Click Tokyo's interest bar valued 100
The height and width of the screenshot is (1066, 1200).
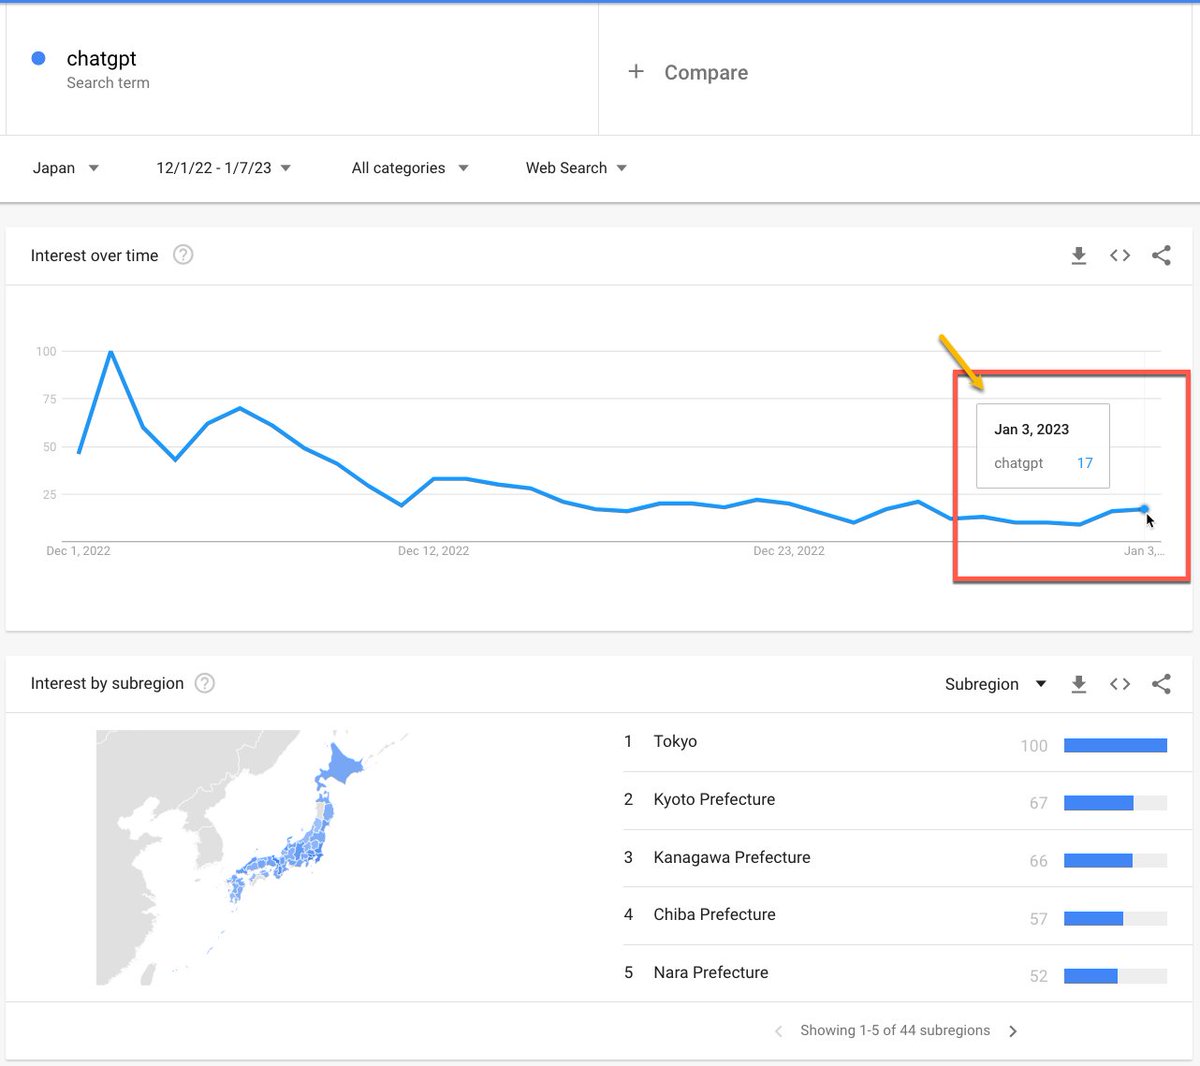point(1115,745)
